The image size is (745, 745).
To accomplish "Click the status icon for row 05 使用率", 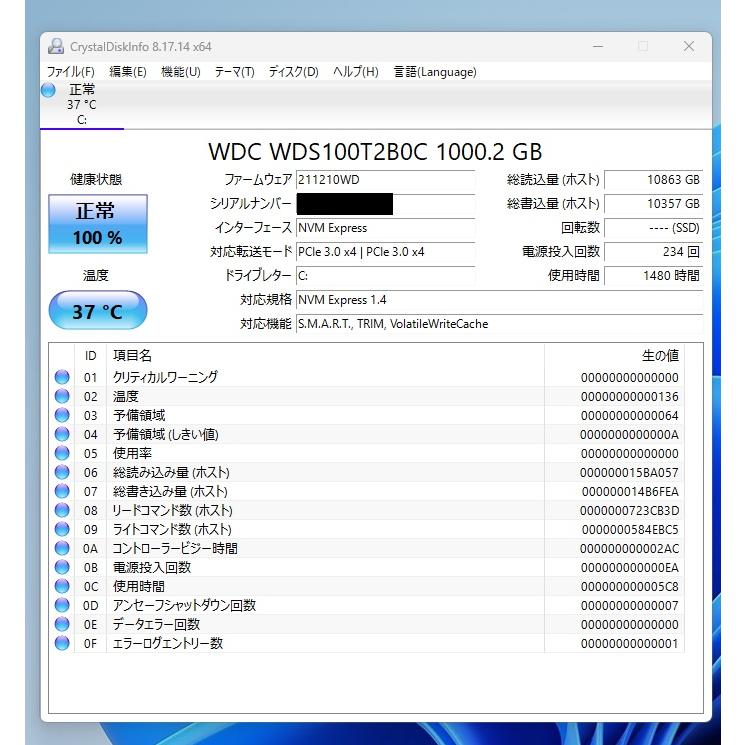I will coord(62,453).
